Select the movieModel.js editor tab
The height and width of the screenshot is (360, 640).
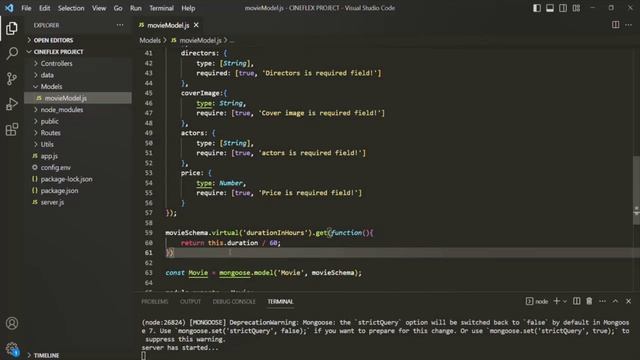pyautogui.click(x=168, y=25)
